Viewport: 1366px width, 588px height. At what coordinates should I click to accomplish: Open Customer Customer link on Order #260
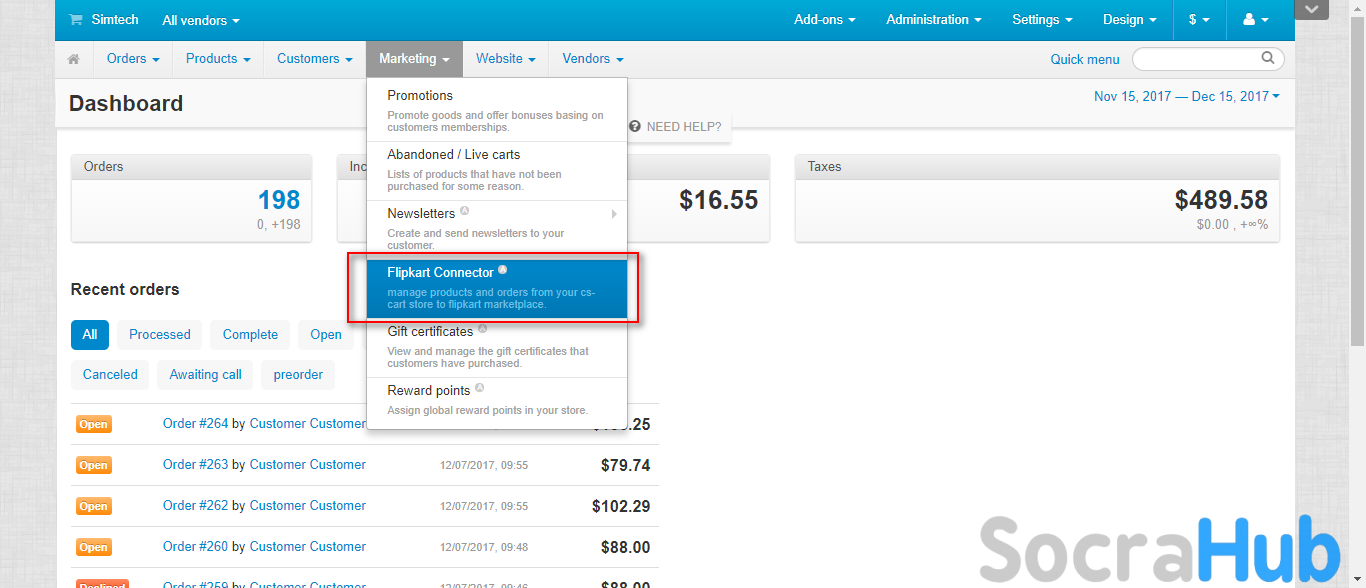(308, 546)
